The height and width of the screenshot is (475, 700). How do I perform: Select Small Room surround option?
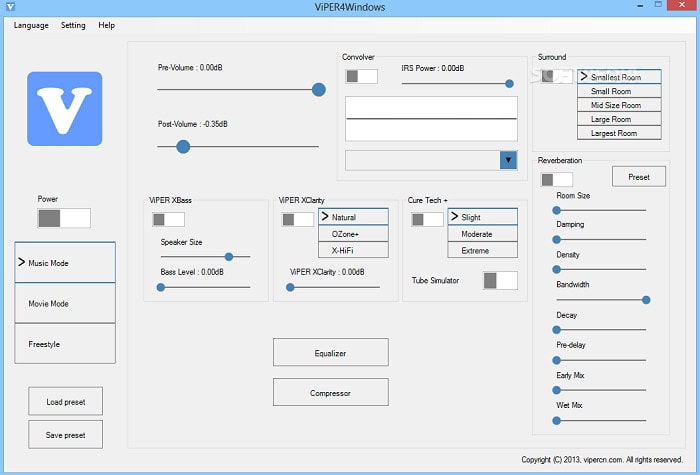(619, 91)
